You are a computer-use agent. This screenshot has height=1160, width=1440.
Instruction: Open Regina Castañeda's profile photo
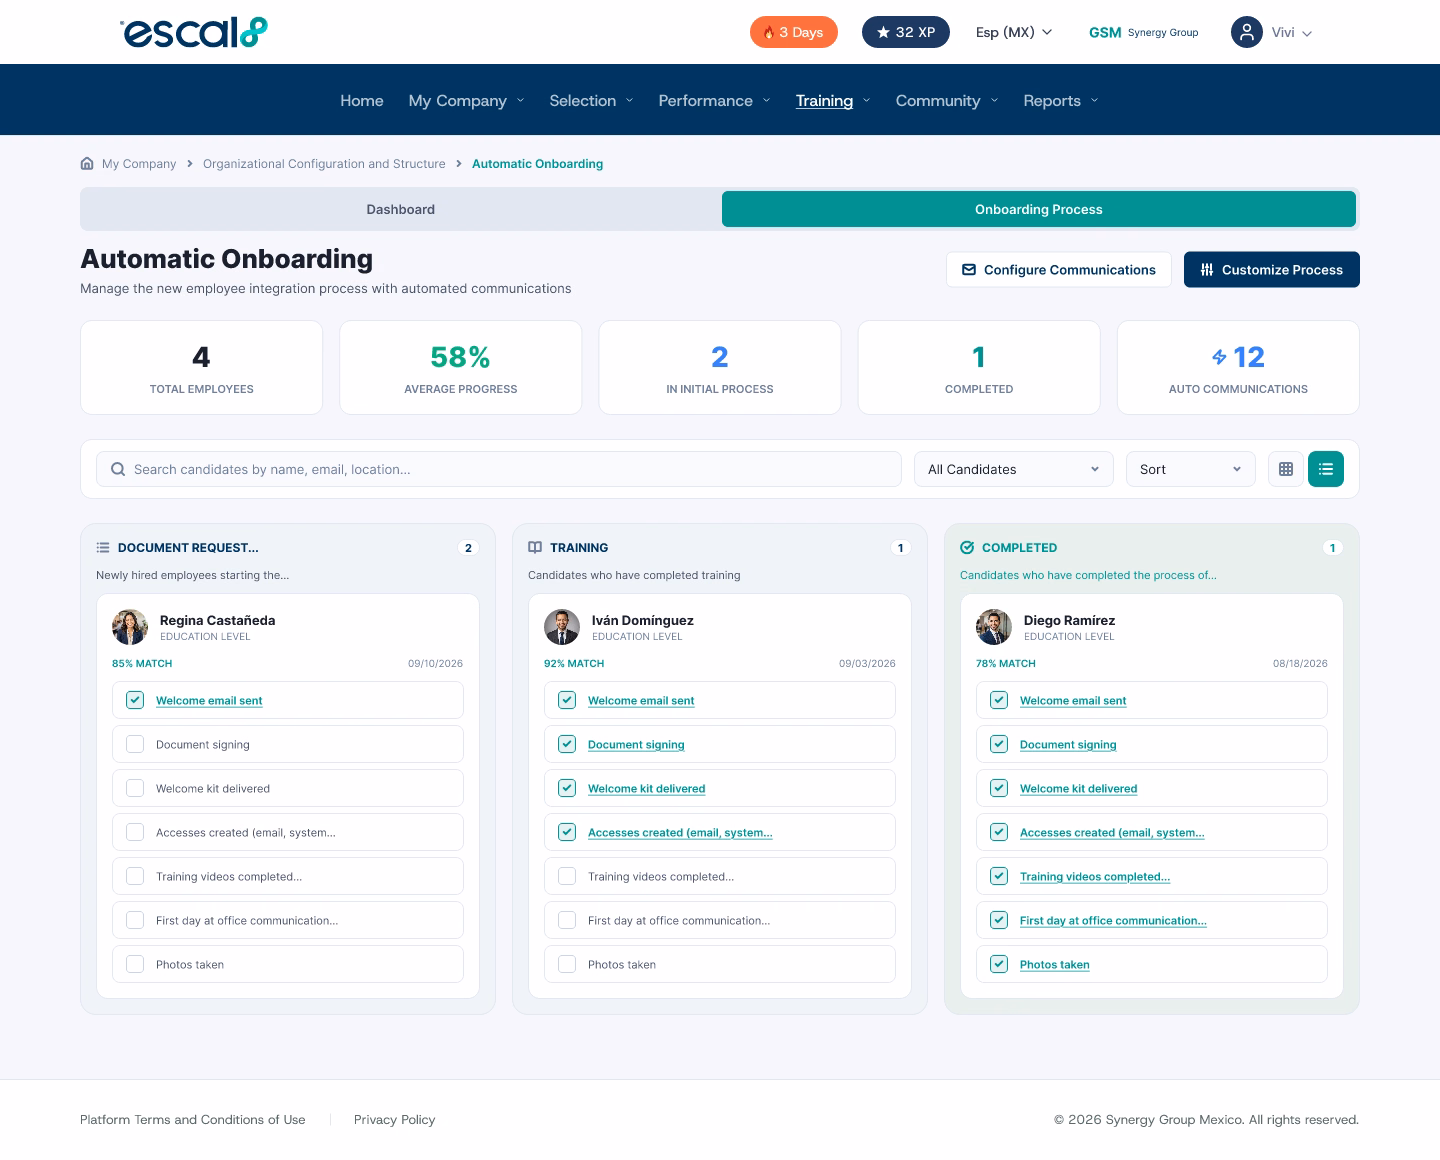[130, 627]
